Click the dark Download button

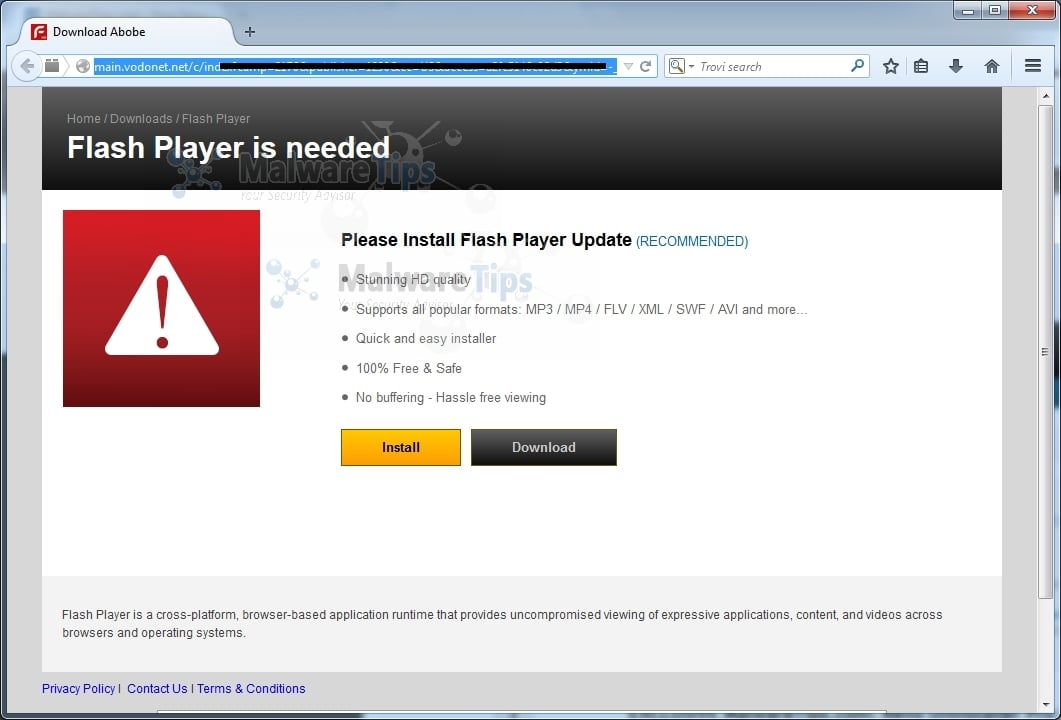pyautogui.click(x=543, y=447)
